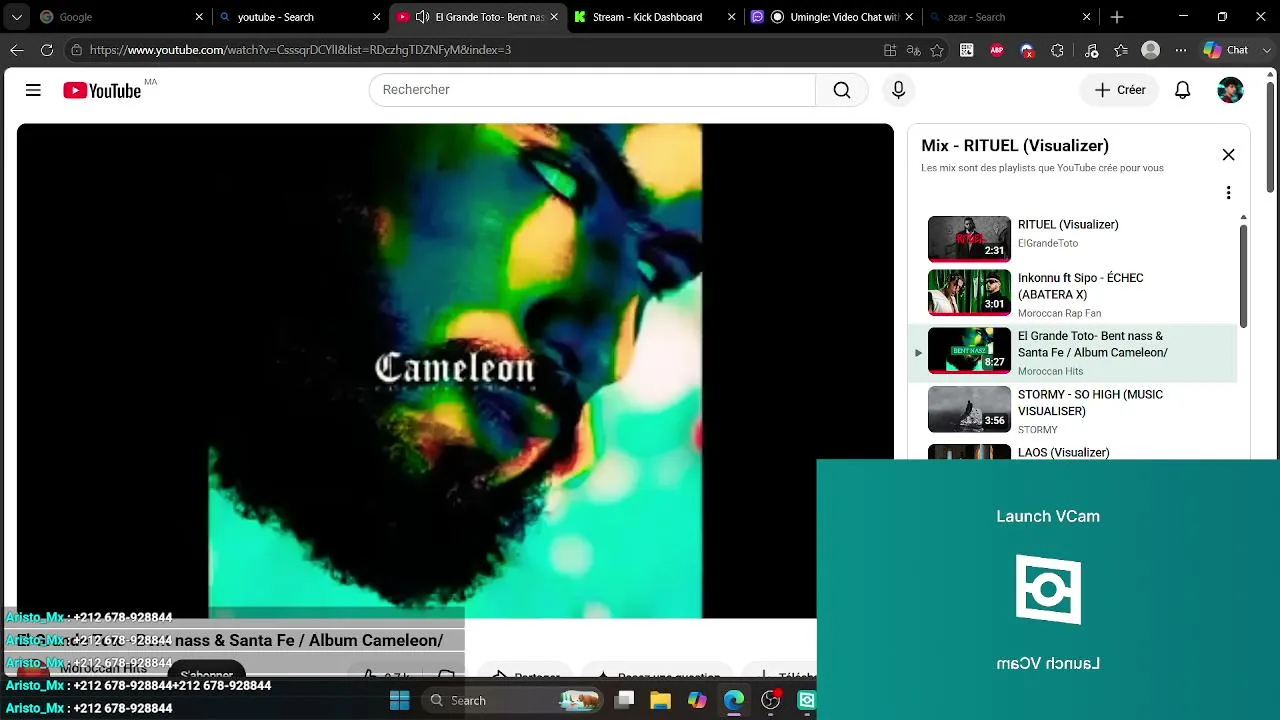Viewport: 1280px width, 720px height.
Task: Open the YouTube guide hamburger menu
Action: pyautogui.click(x=33, y=90)
